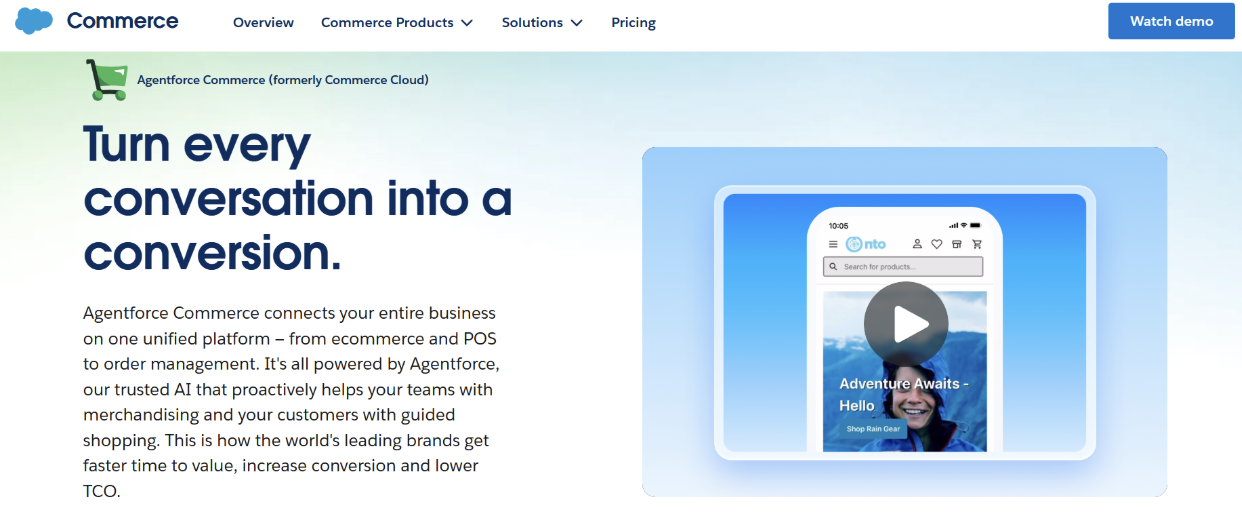The image size is (1242, 512).
Task: Play the demo video
Action: click(906, 324)
